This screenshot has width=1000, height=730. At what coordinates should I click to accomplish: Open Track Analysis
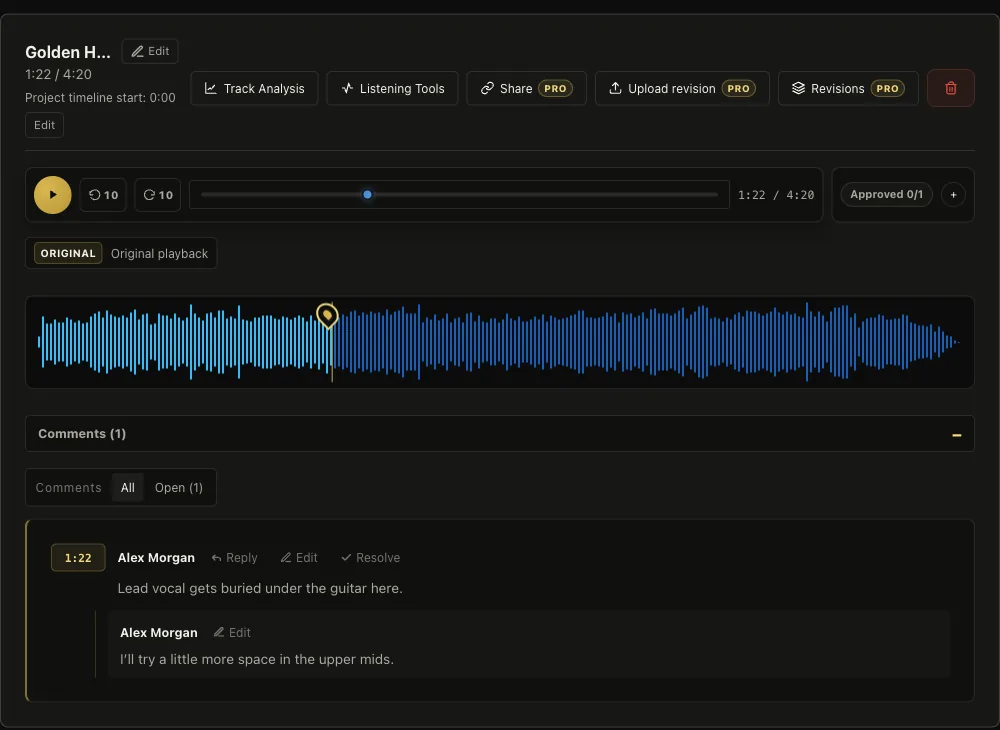tap(254, 89)
